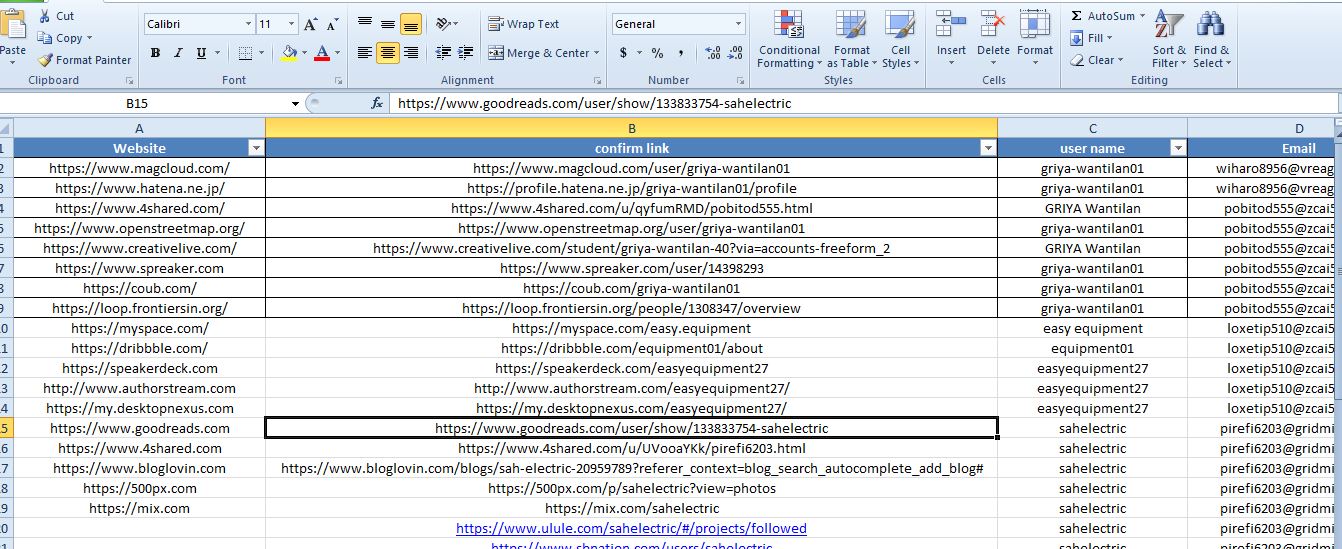Click the Format Painter brush icon

tap(45, 60)
